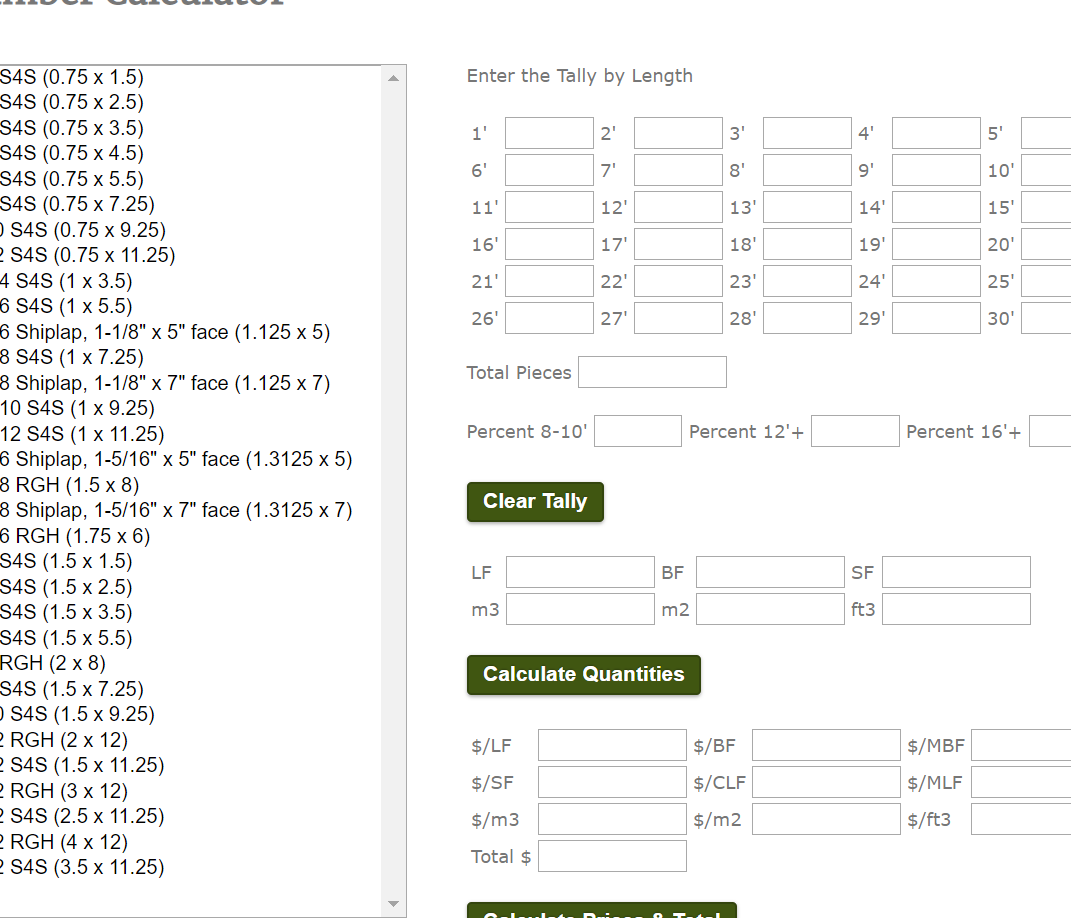This screenshot has height=918, width=1071.
Task: Select S4S (0.75 x 1.5) in list
Action: point(72,77)
